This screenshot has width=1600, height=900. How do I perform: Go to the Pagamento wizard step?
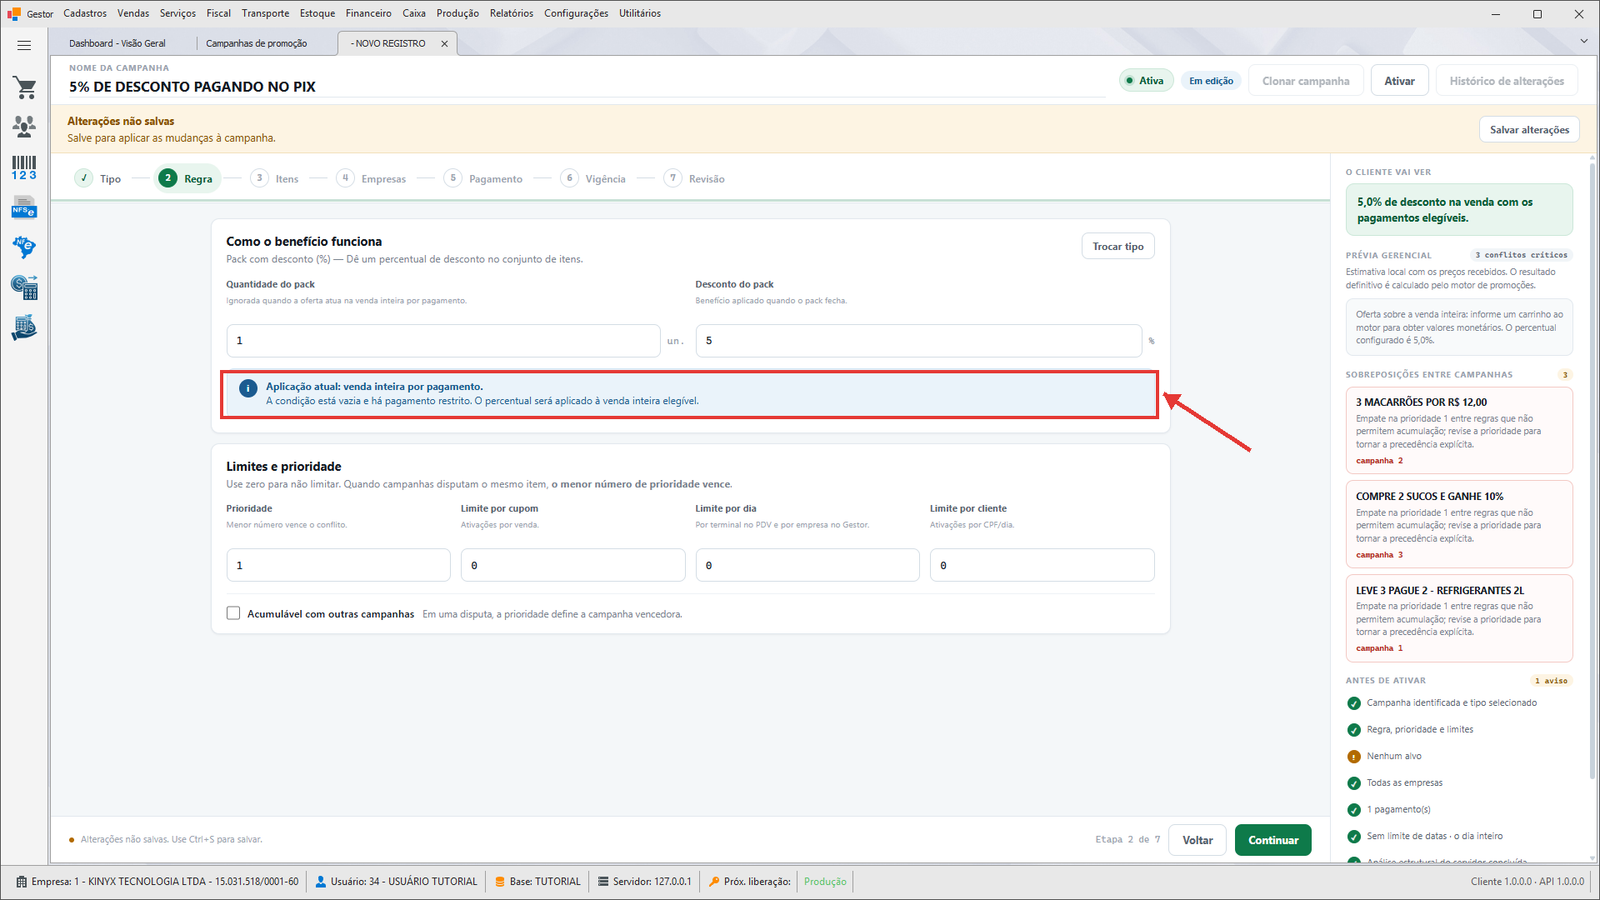coord(484,179)
